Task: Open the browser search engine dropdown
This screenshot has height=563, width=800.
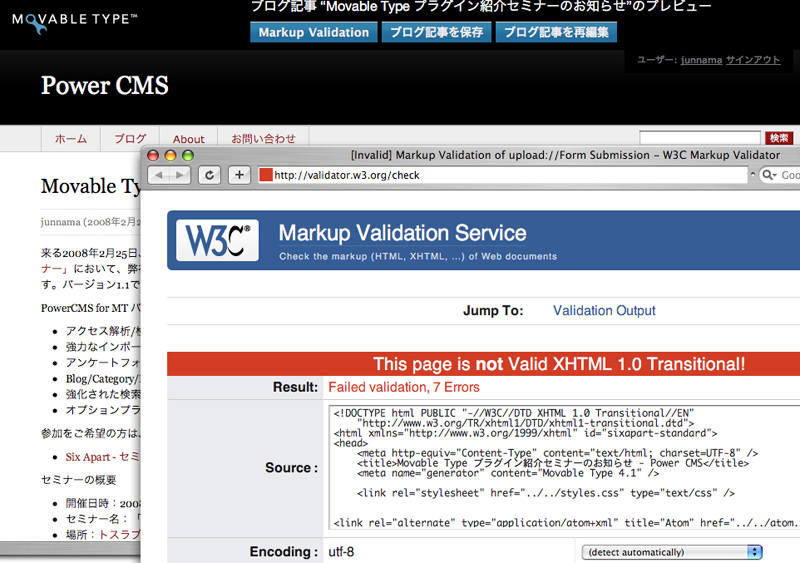Action: pyautogui.click(x=767, y=175)
